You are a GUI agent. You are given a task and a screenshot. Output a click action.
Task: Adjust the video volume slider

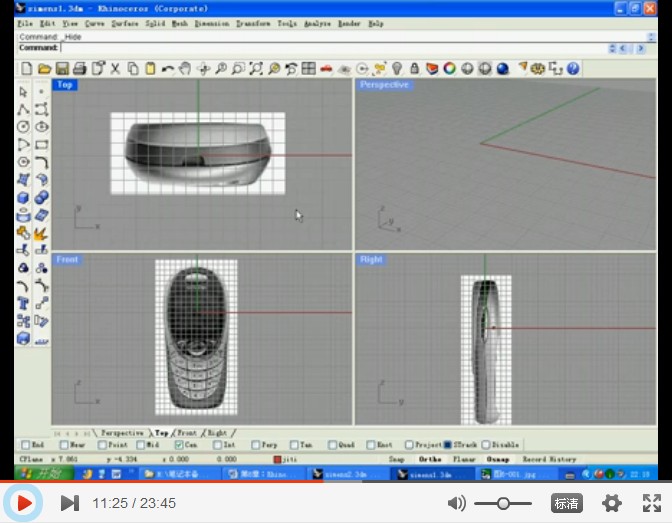[503, 503]
